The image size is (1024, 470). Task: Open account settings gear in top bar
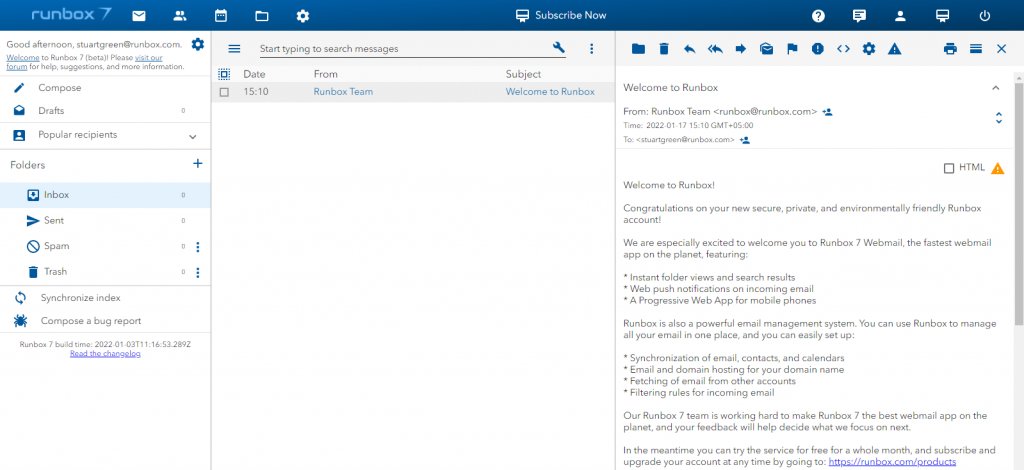click(303, 16)
